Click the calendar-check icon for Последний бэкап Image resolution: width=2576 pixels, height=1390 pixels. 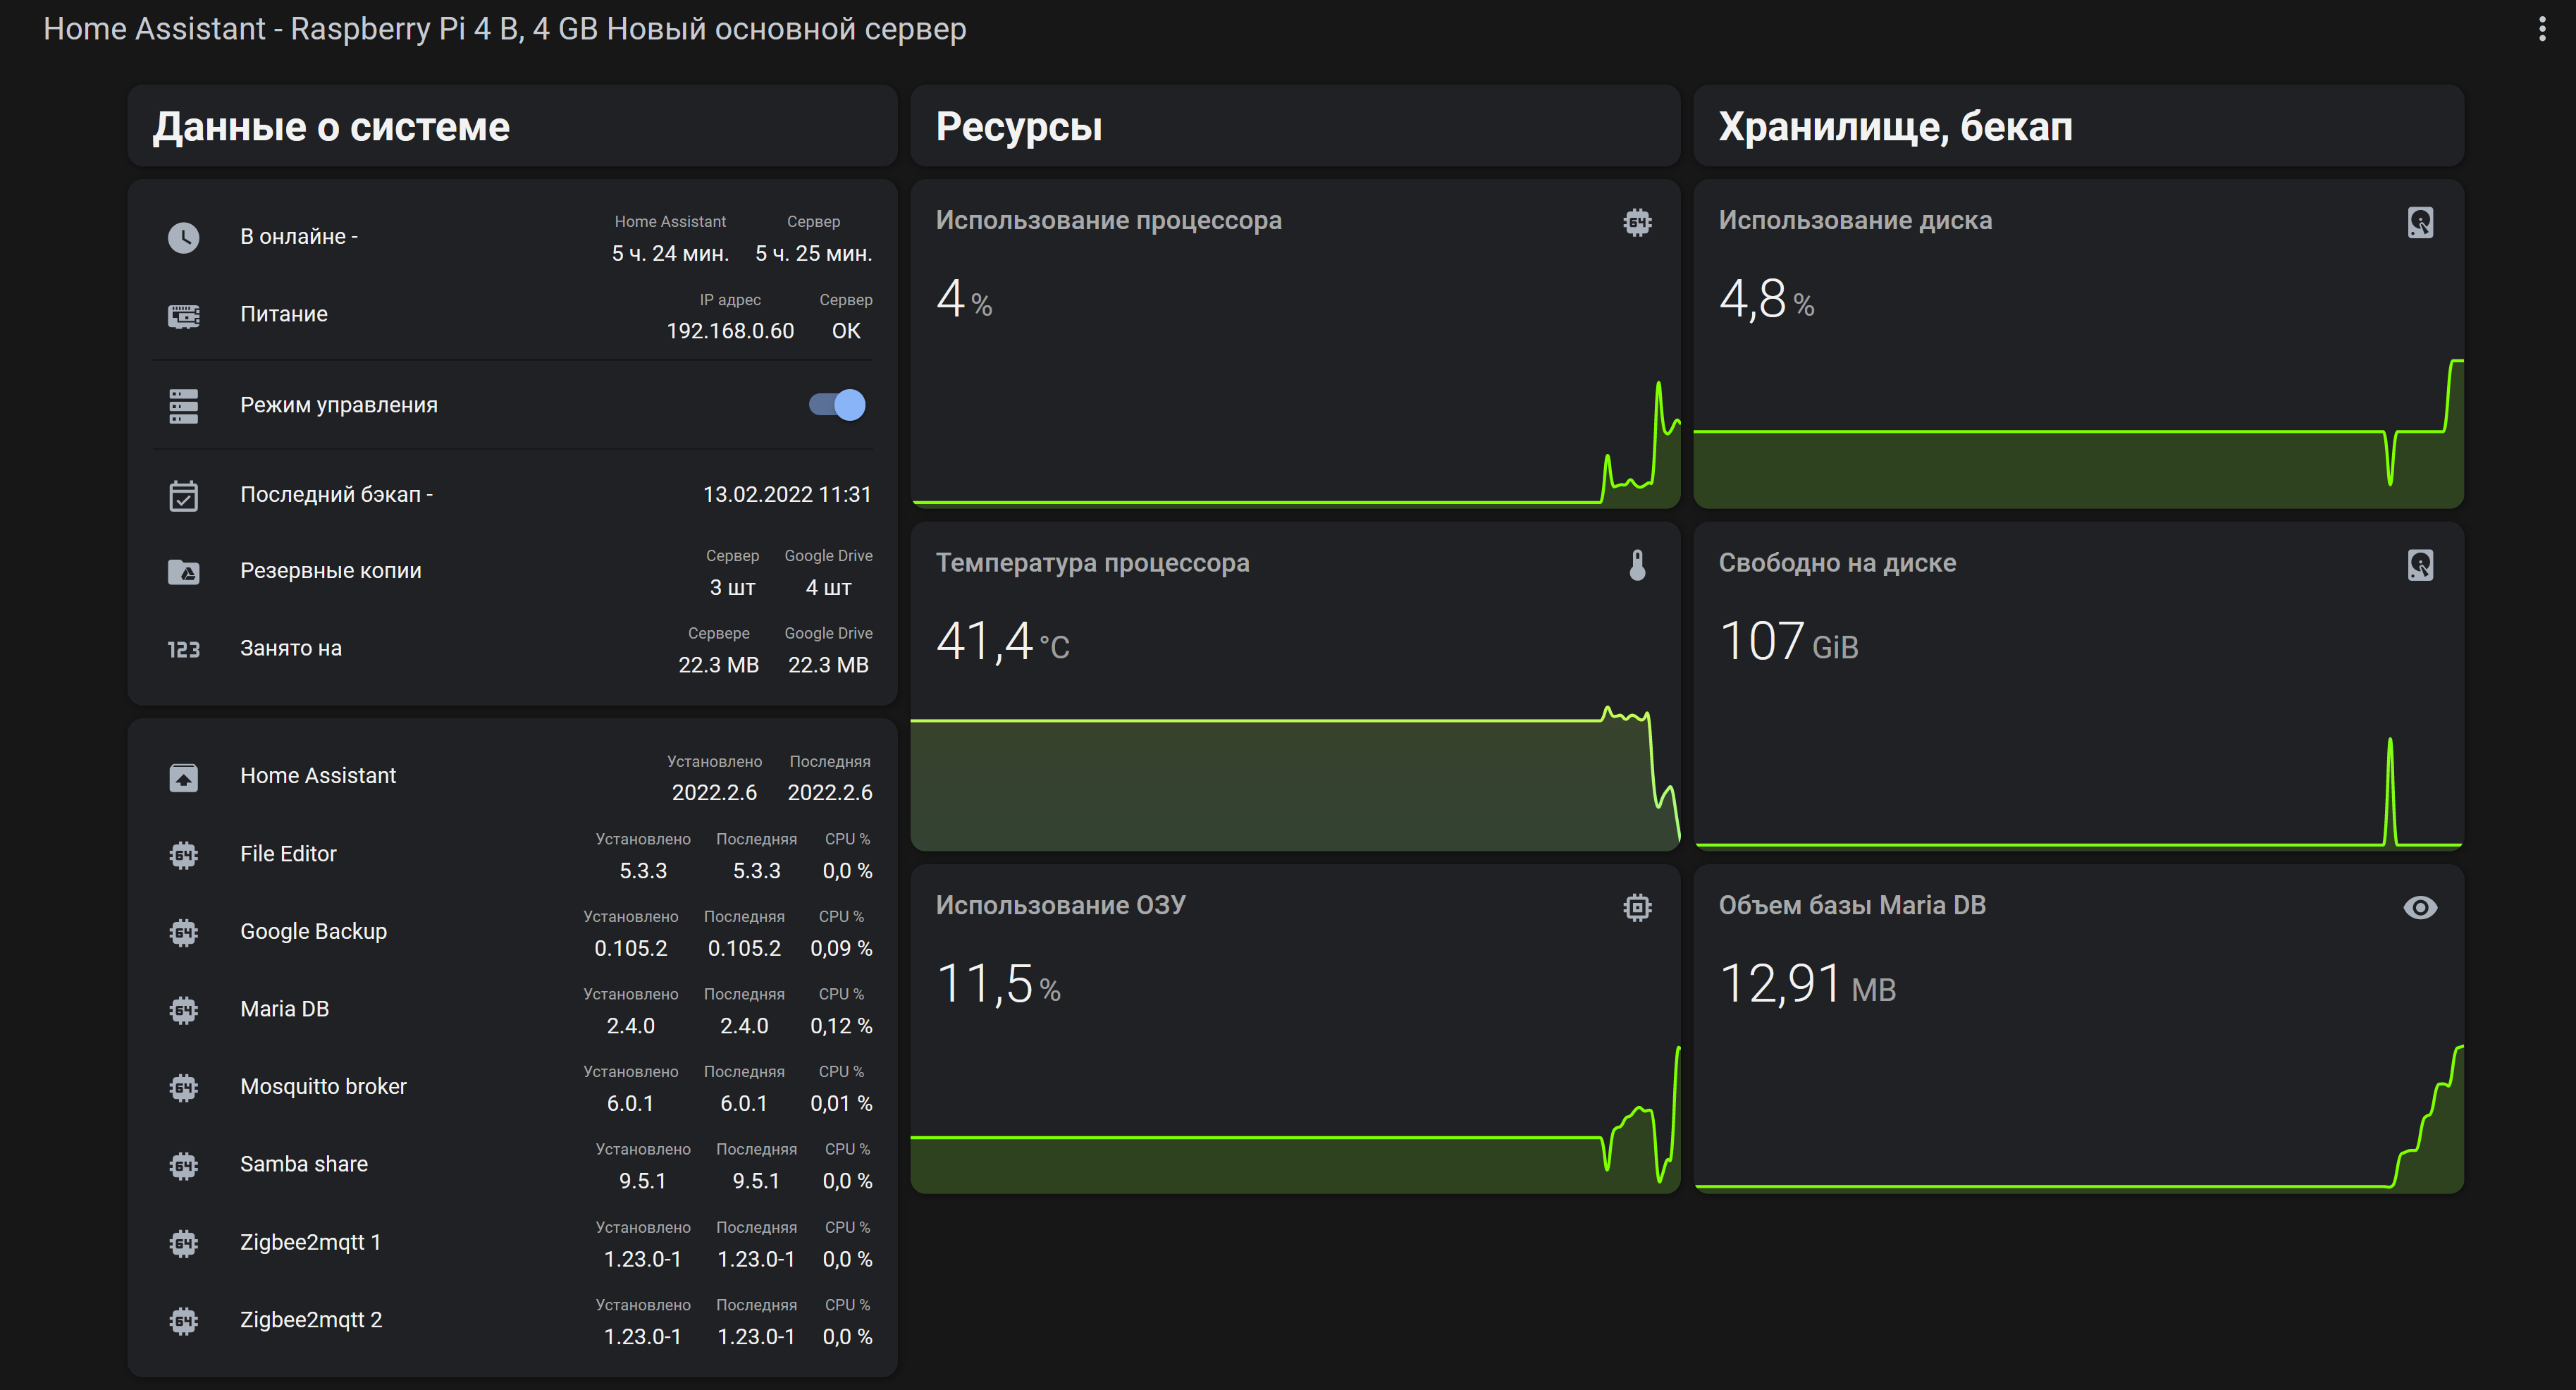coord(183,495)
